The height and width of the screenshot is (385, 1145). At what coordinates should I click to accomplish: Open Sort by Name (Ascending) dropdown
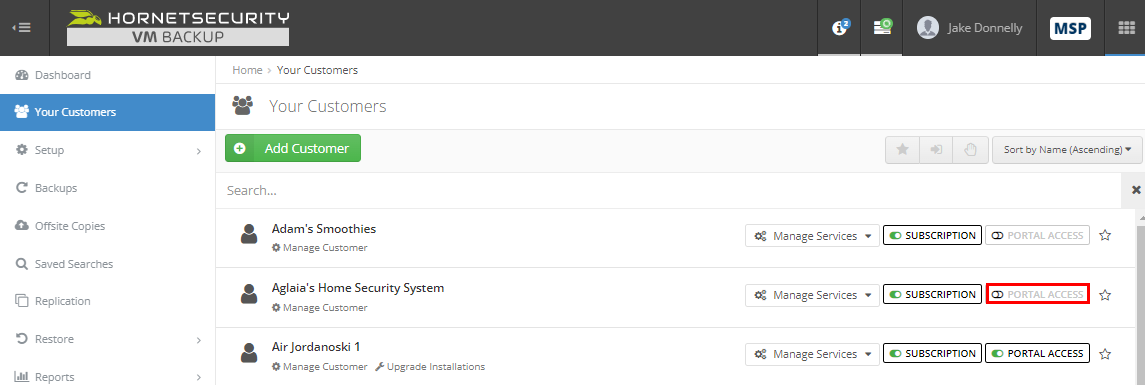(x=1067, y=149)
